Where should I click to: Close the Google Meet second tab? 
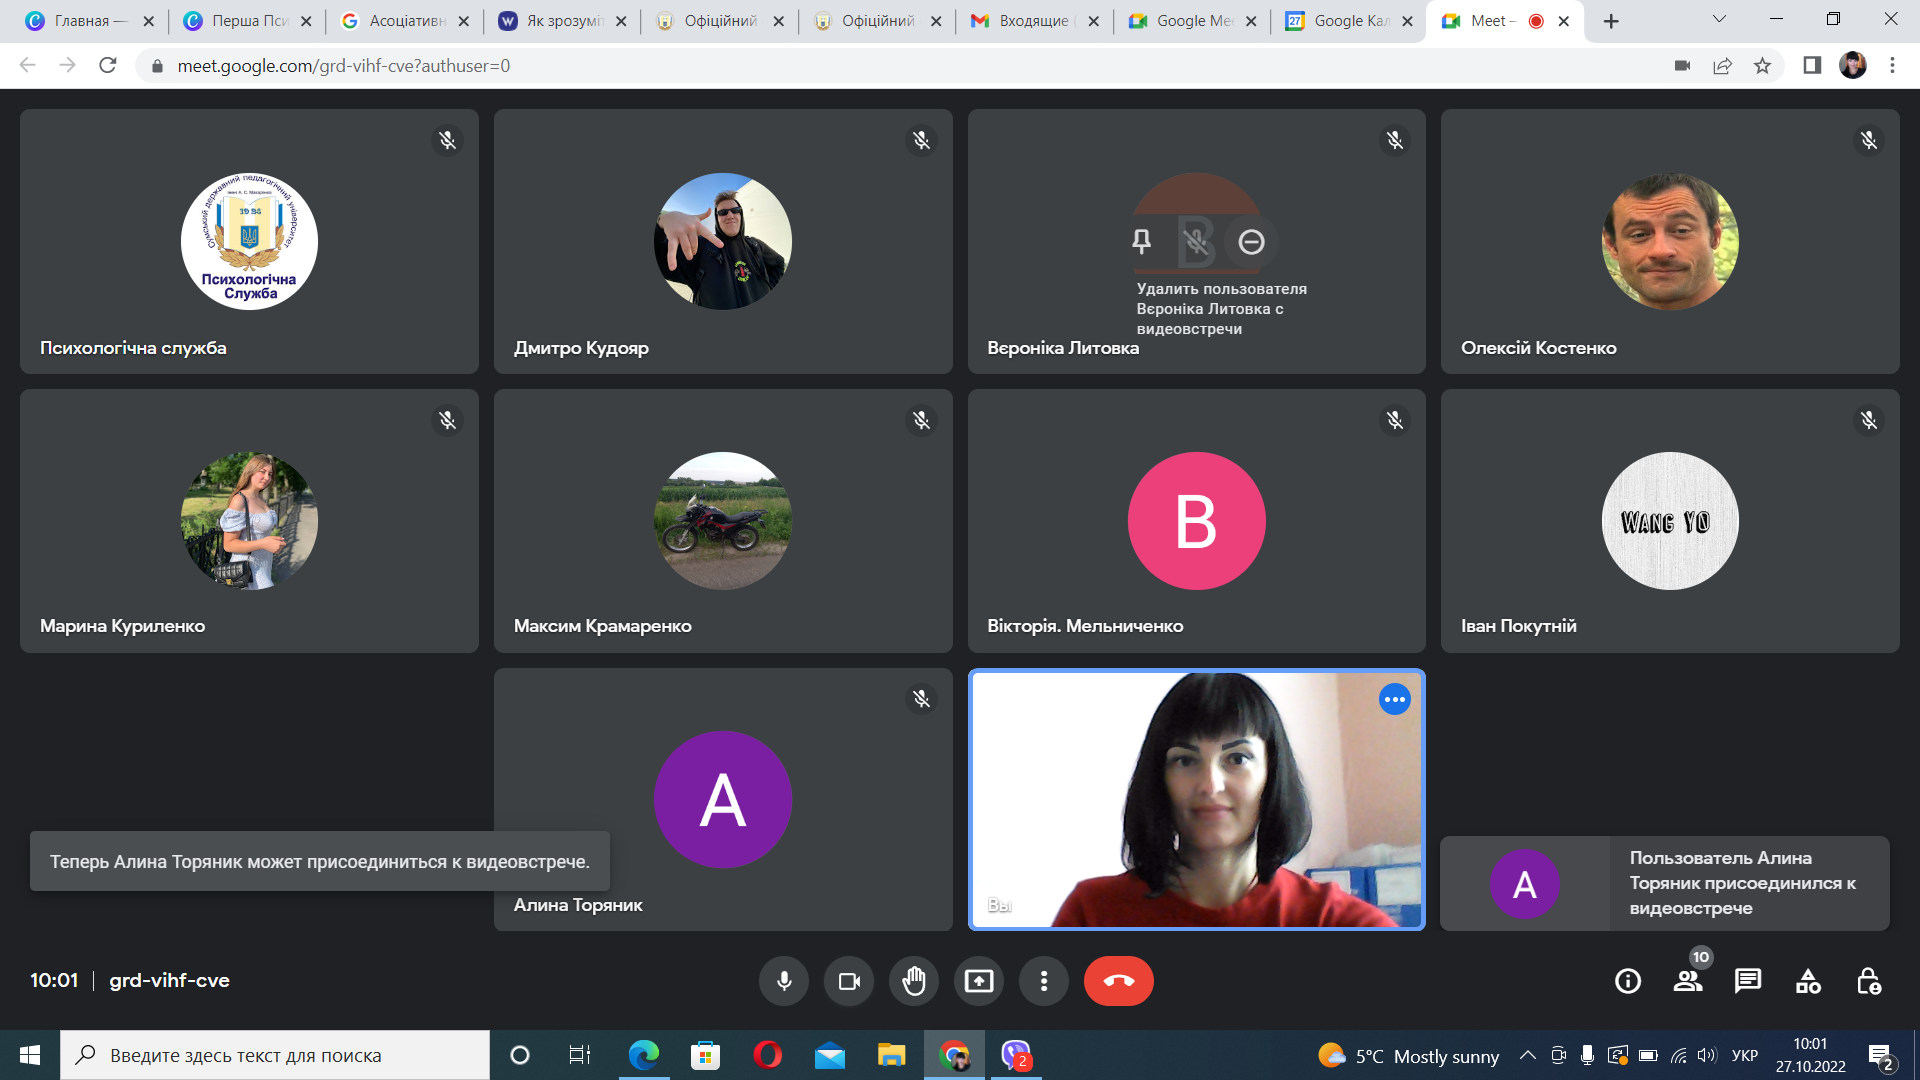coord(1250,21)
